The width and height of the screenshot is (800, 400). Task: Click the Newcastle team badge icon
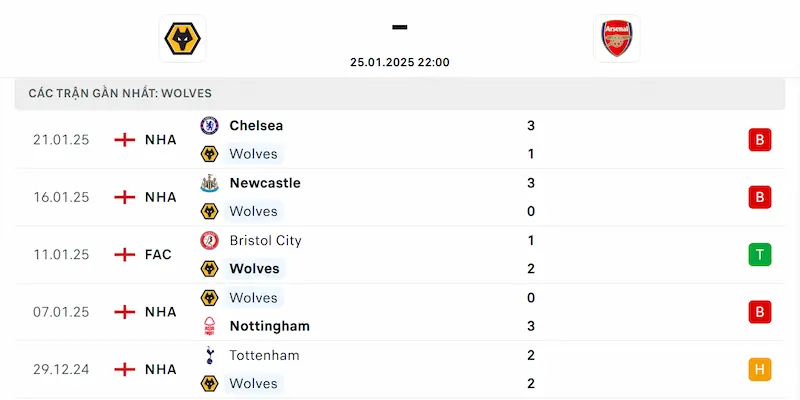[210, 183]
